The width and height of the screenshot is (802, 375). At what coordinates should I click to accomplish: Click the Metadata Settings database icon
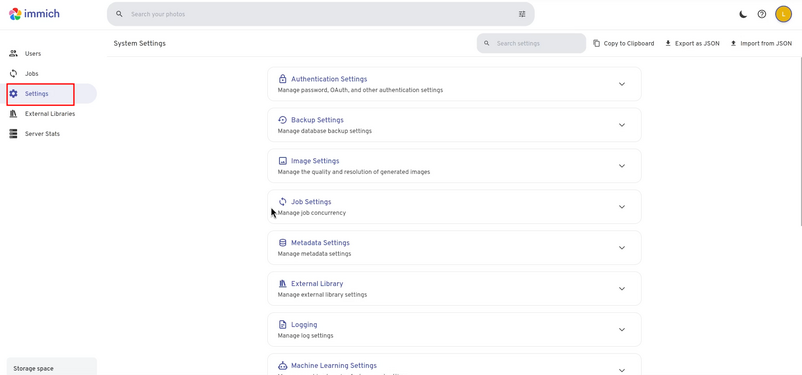pos(282,242)
